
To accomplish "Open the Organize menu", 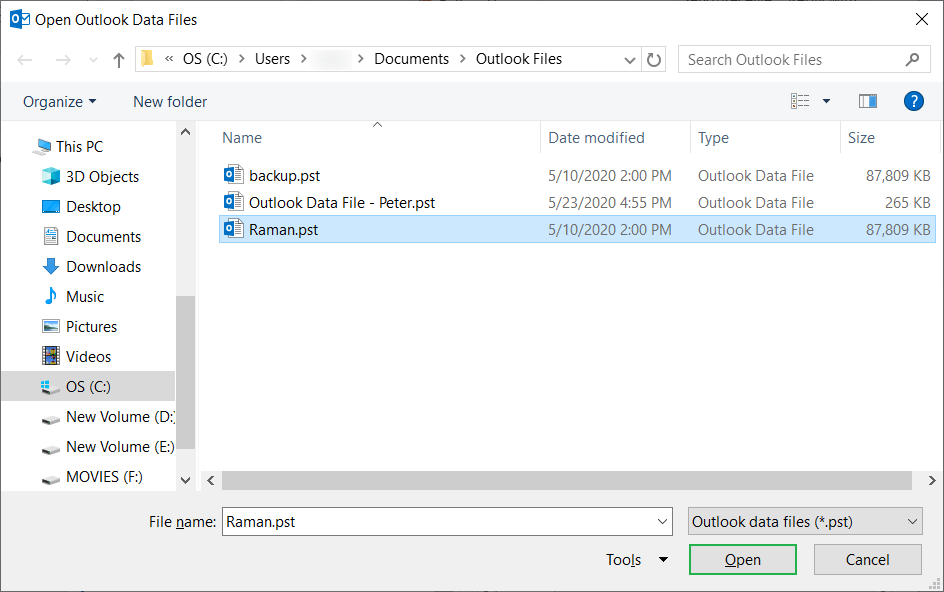I will (x=59, y=102).
